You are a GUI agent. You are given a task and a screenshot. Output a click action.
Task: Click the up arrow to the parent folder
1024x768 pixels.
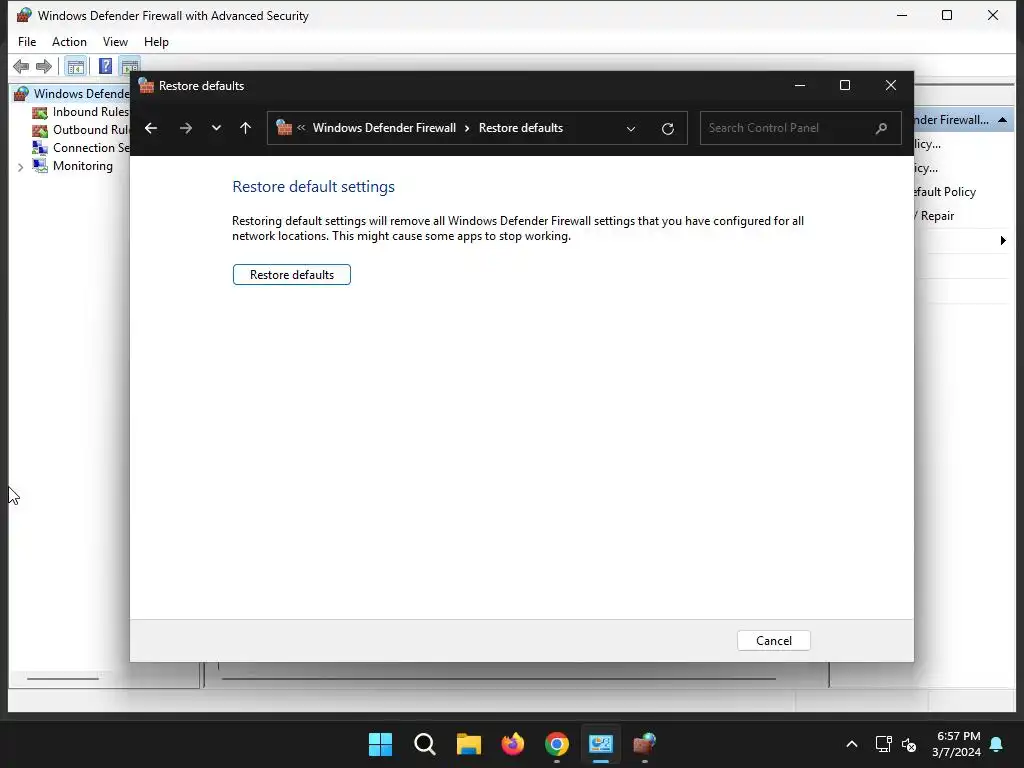(x=246, y=128)
